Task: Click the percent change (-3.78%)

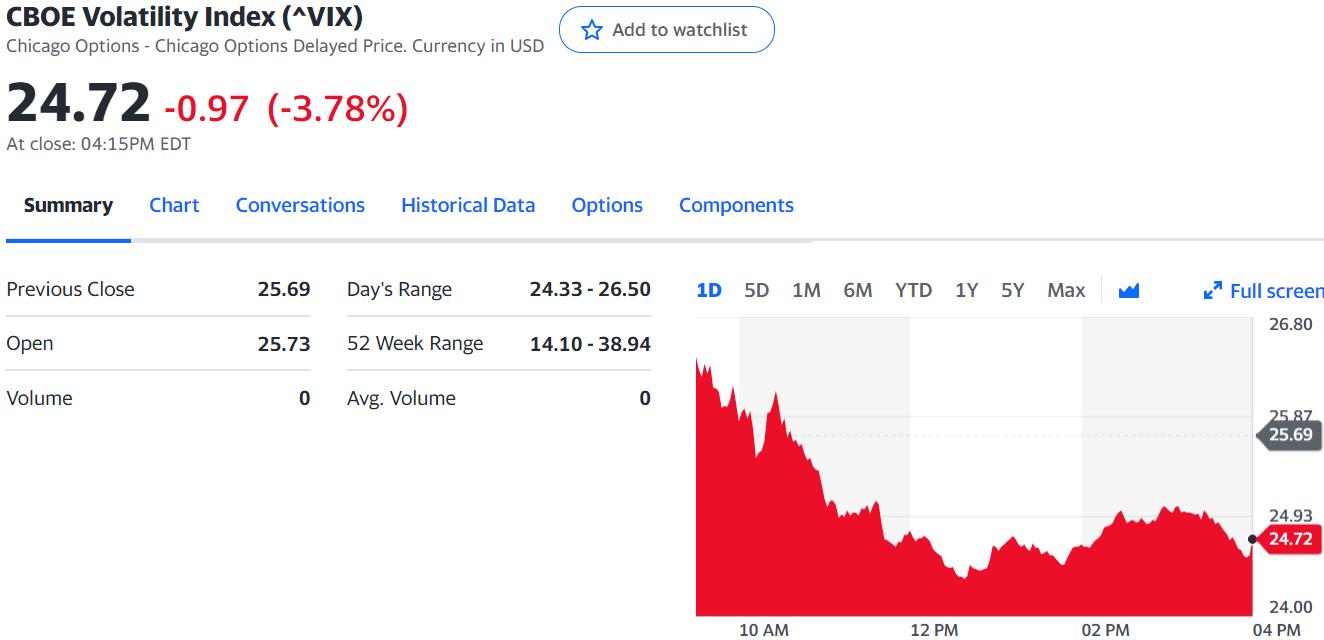Action: (337, 107)
